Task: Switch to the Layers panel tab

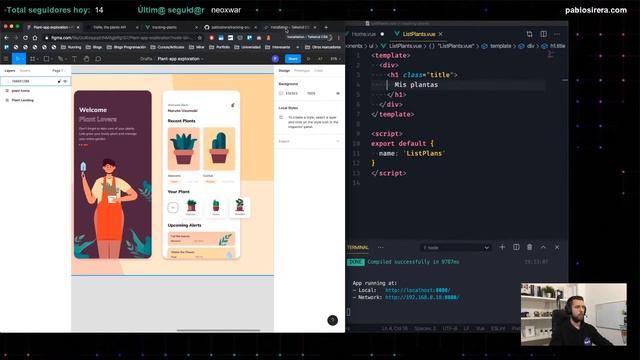Action: [10, 71]
